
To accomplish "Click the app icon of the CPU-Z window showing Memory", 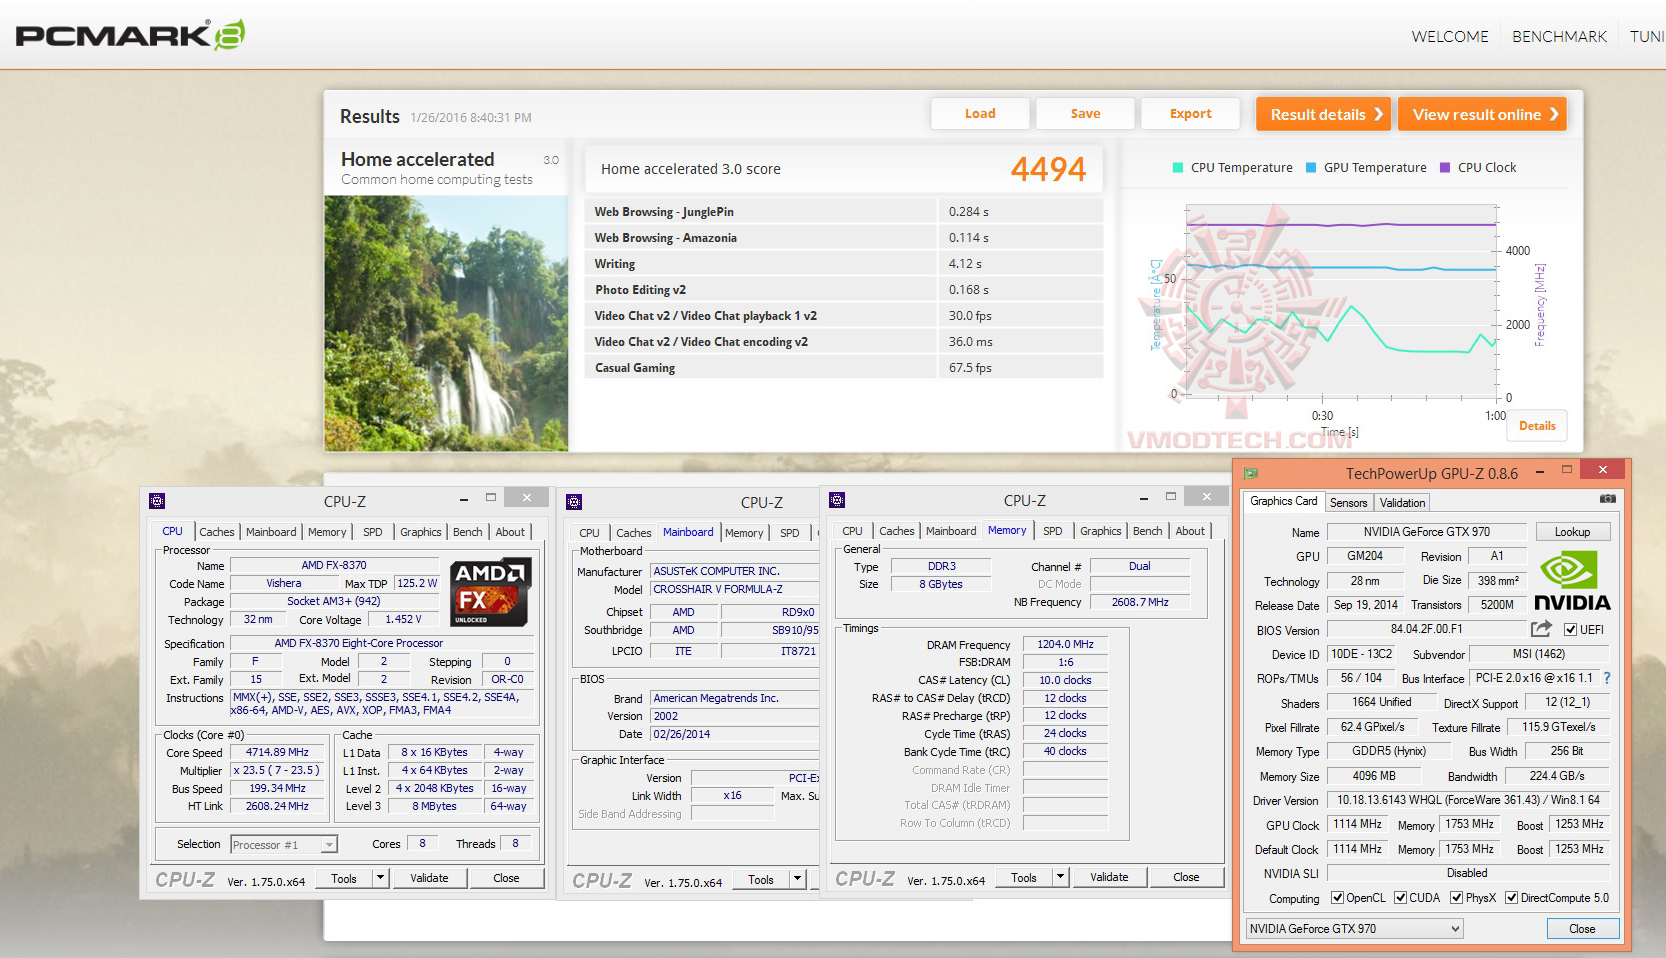I will click(838, 500).
